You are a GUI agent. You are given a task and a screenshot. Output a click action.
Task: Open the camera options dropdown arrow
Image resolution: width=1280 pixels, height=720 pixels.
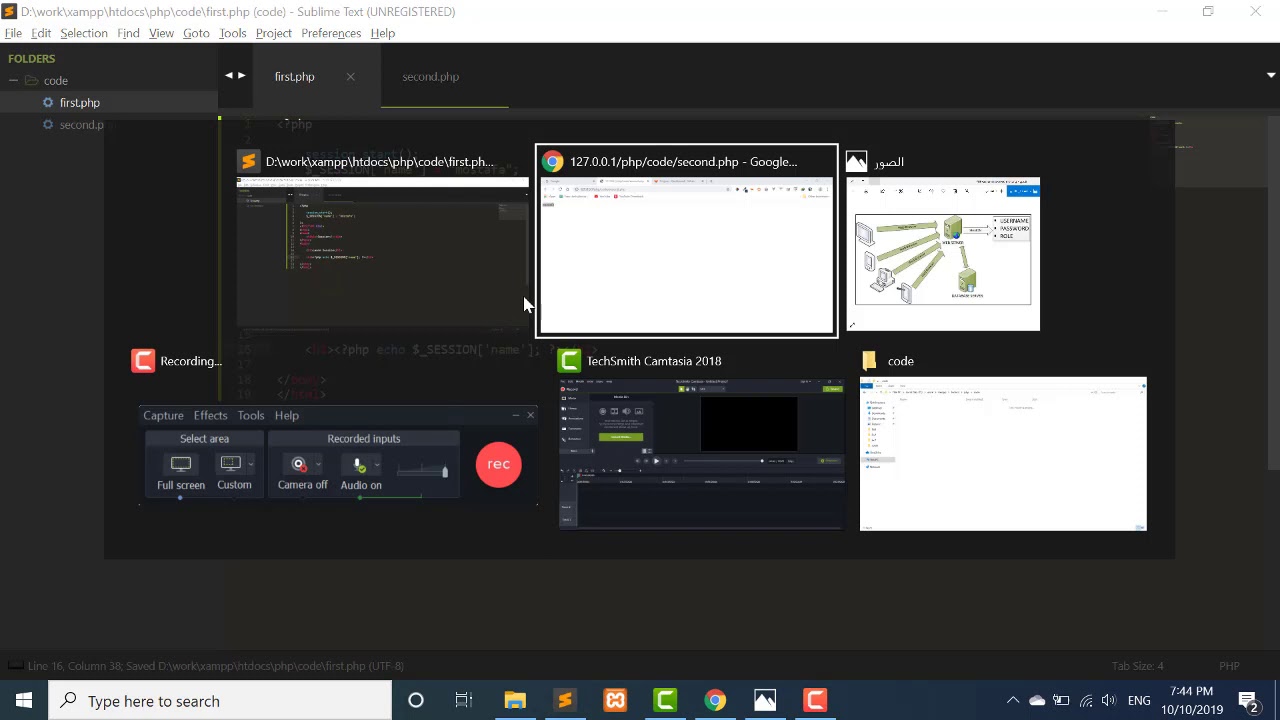[318, 464]
